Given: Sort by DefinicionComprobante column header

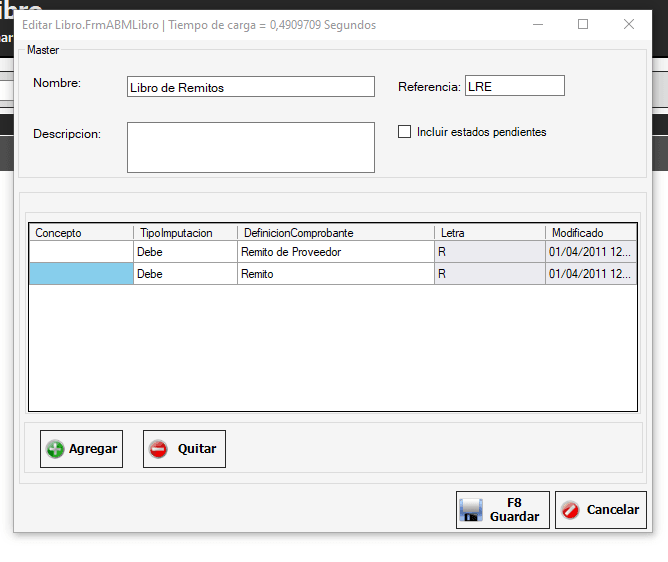Looking at the screenshot, I should point(335,233).
